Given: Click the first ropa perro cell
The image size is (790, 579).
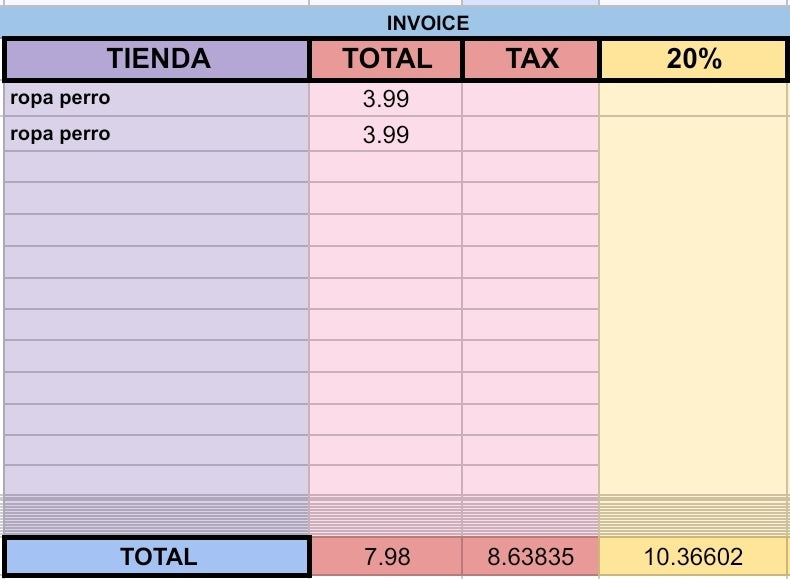Looking at the screenshot, I should tap(158, 99).
